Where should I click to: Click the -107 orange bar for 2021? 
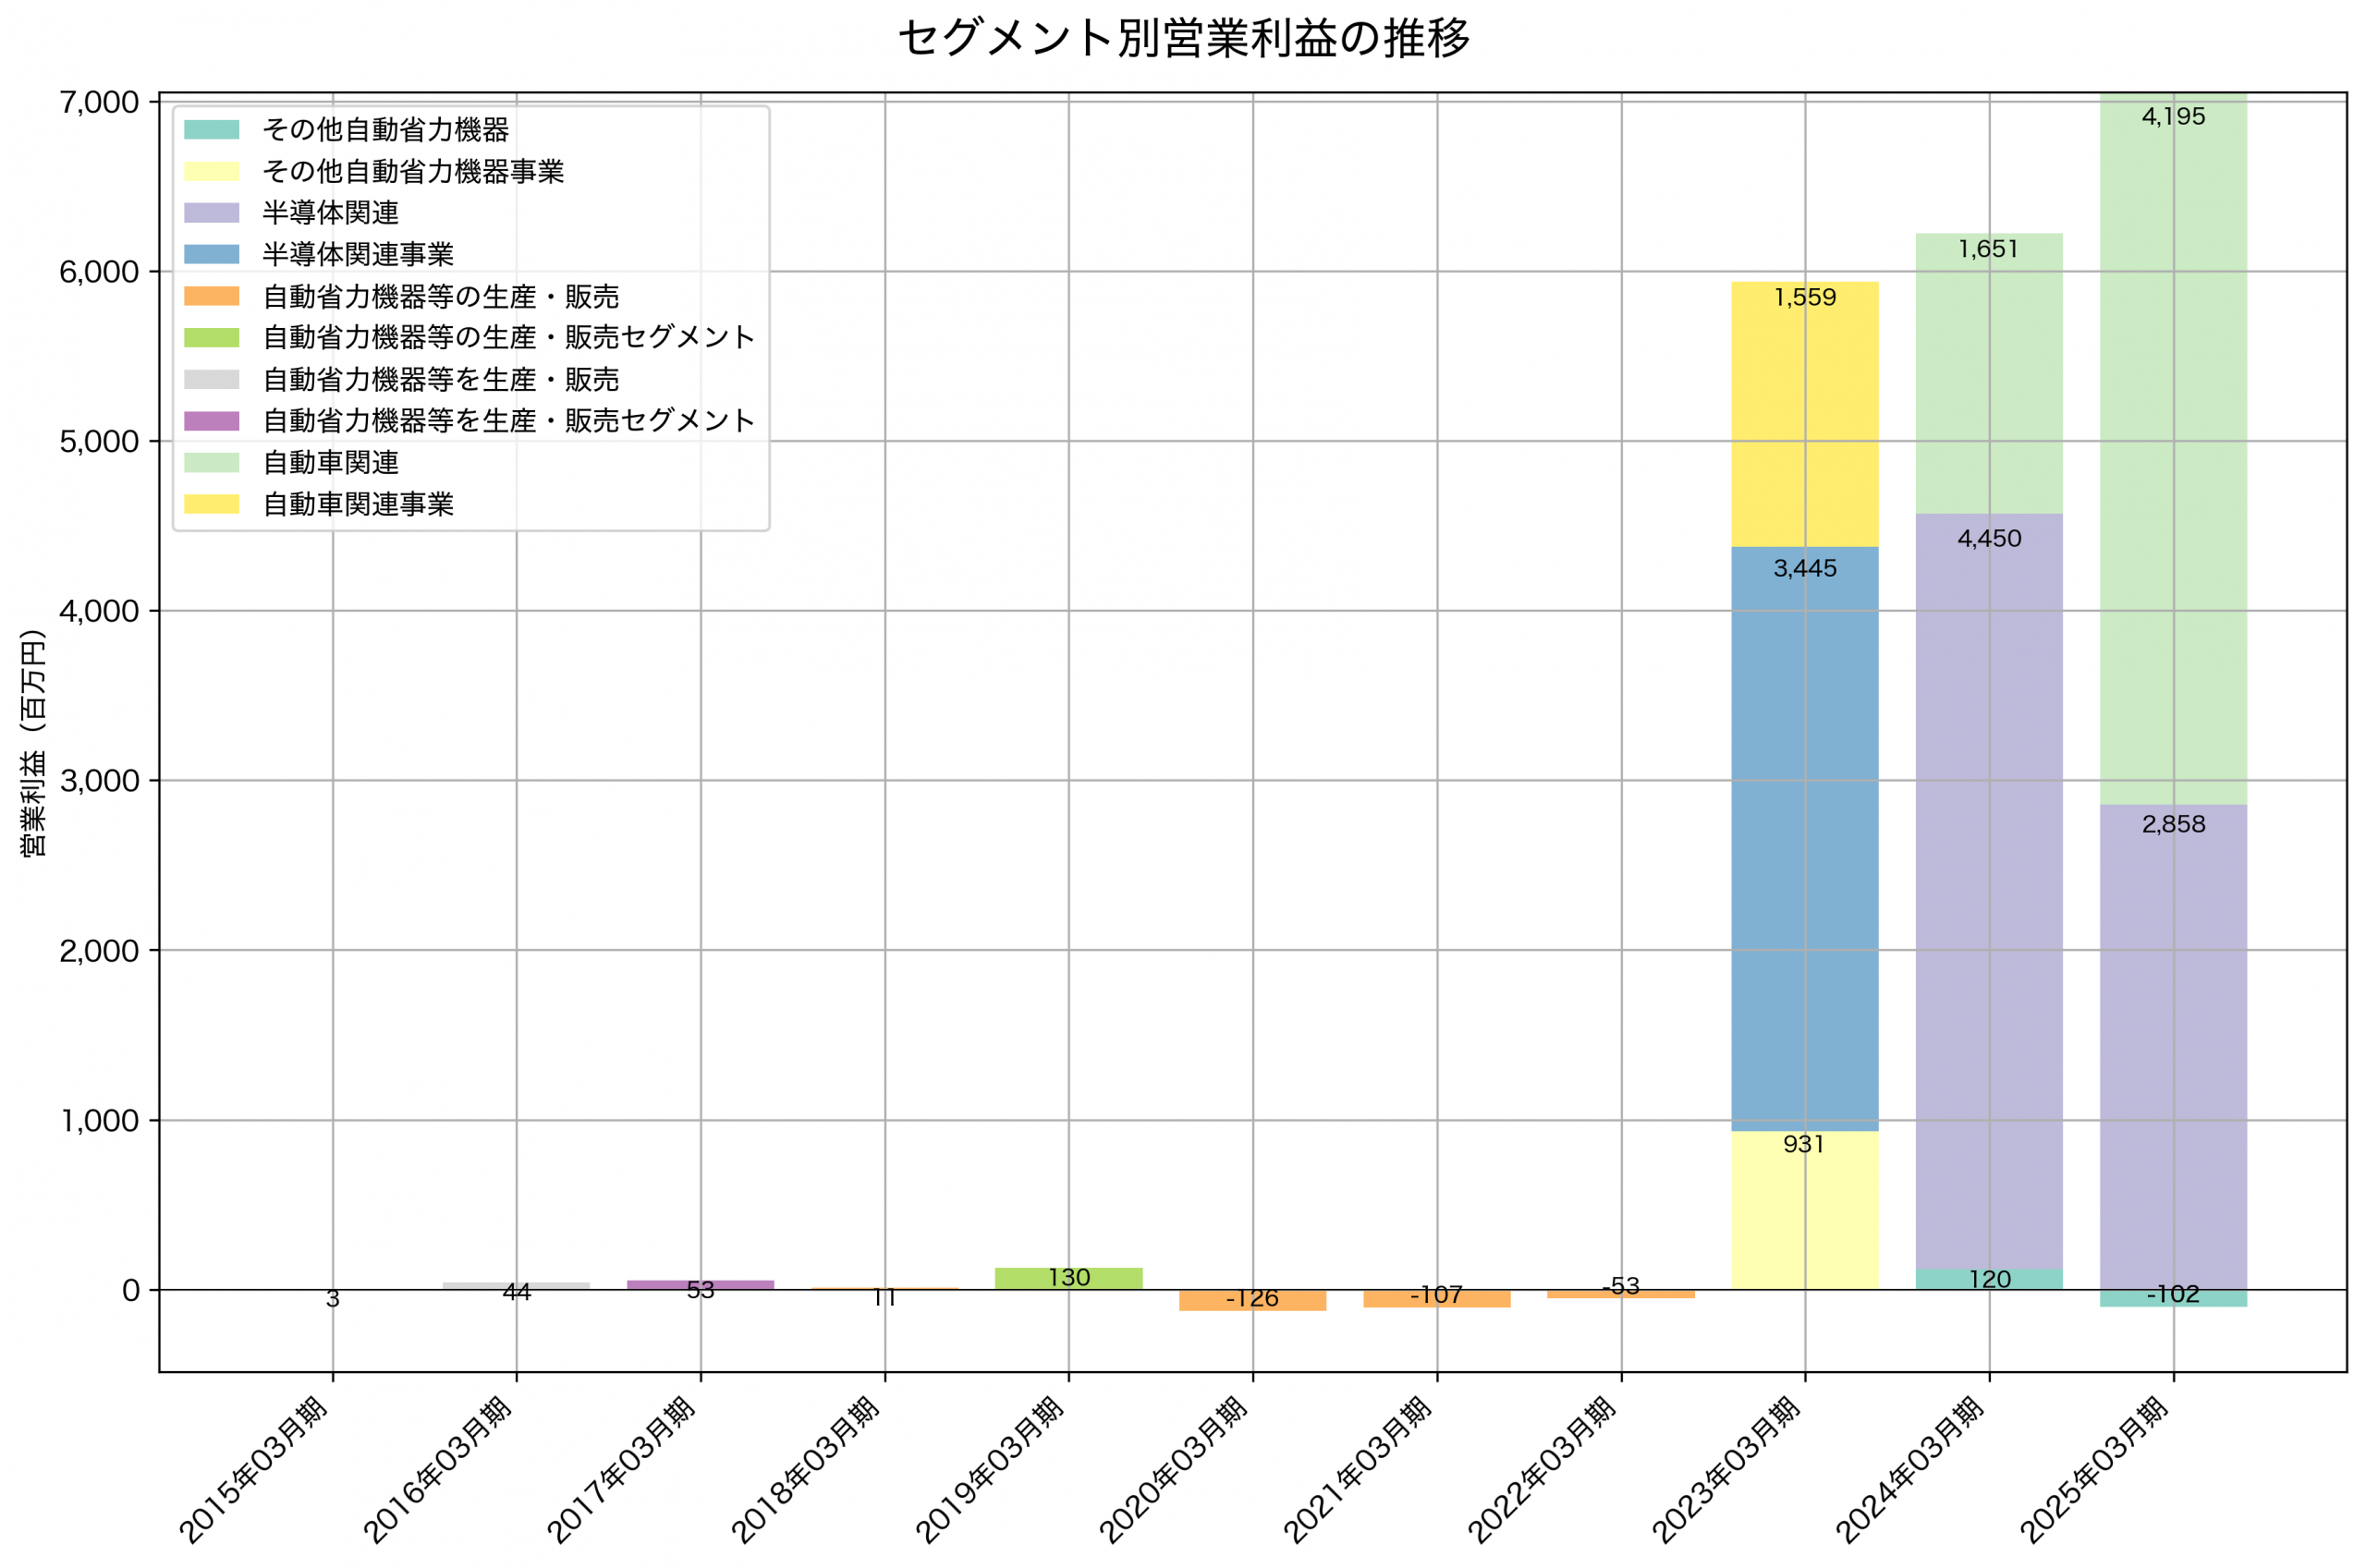tap(1437, 1299)
